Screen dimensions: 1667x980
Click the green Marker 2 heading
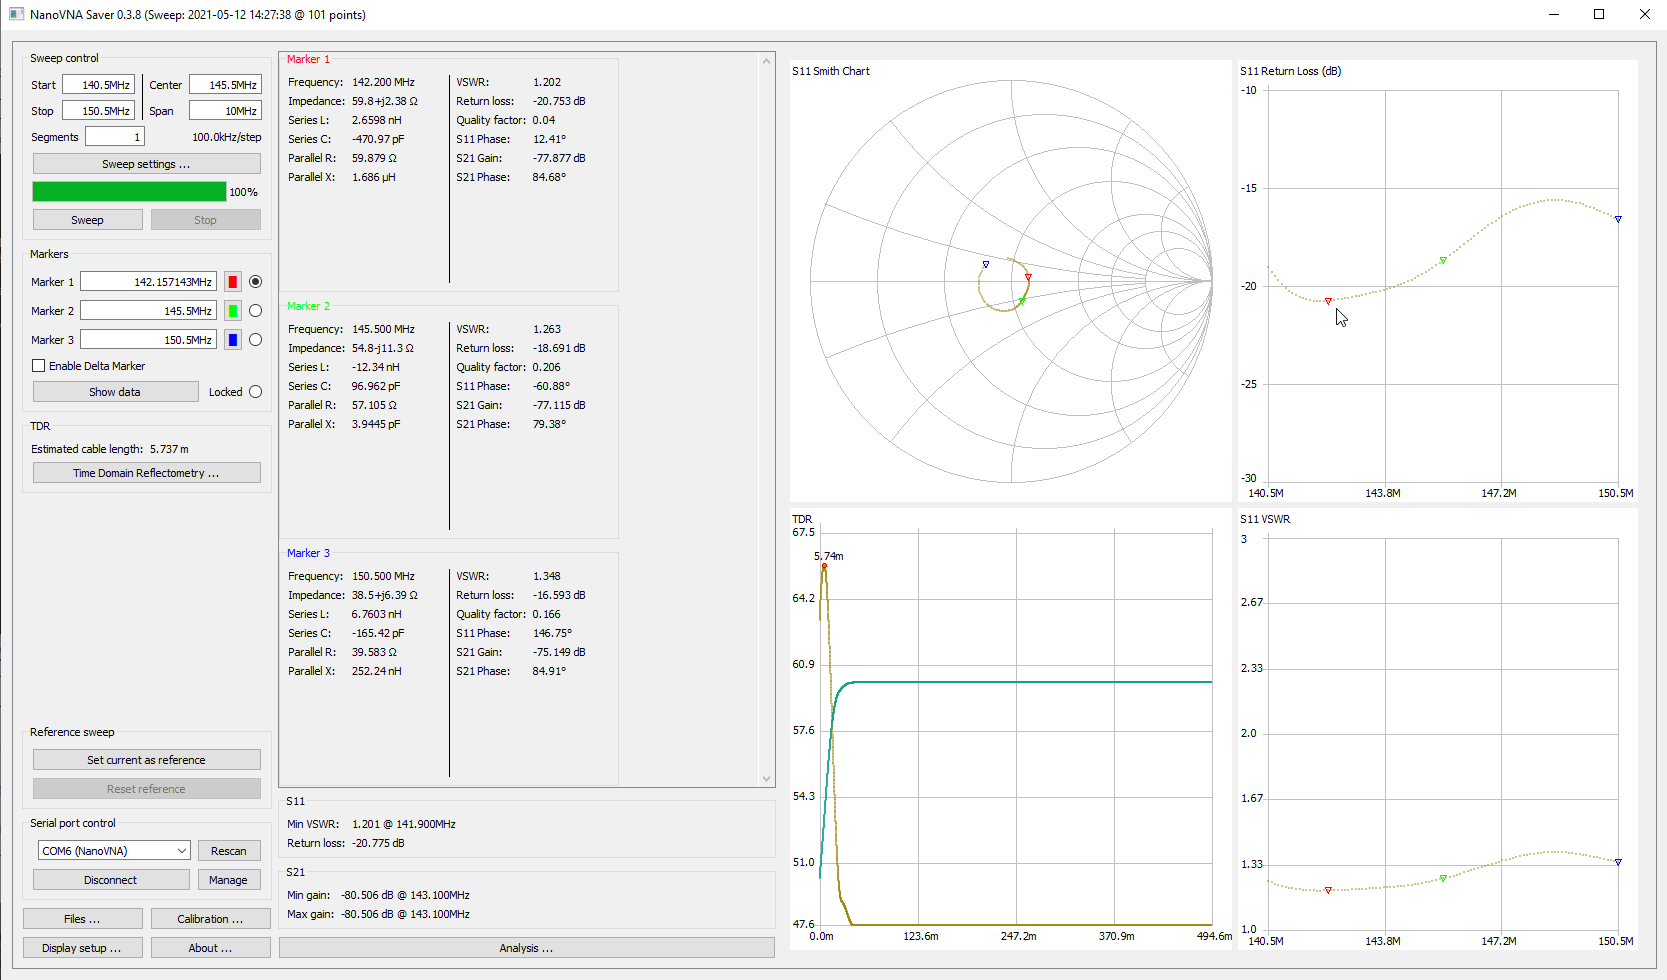pos(308,306)
